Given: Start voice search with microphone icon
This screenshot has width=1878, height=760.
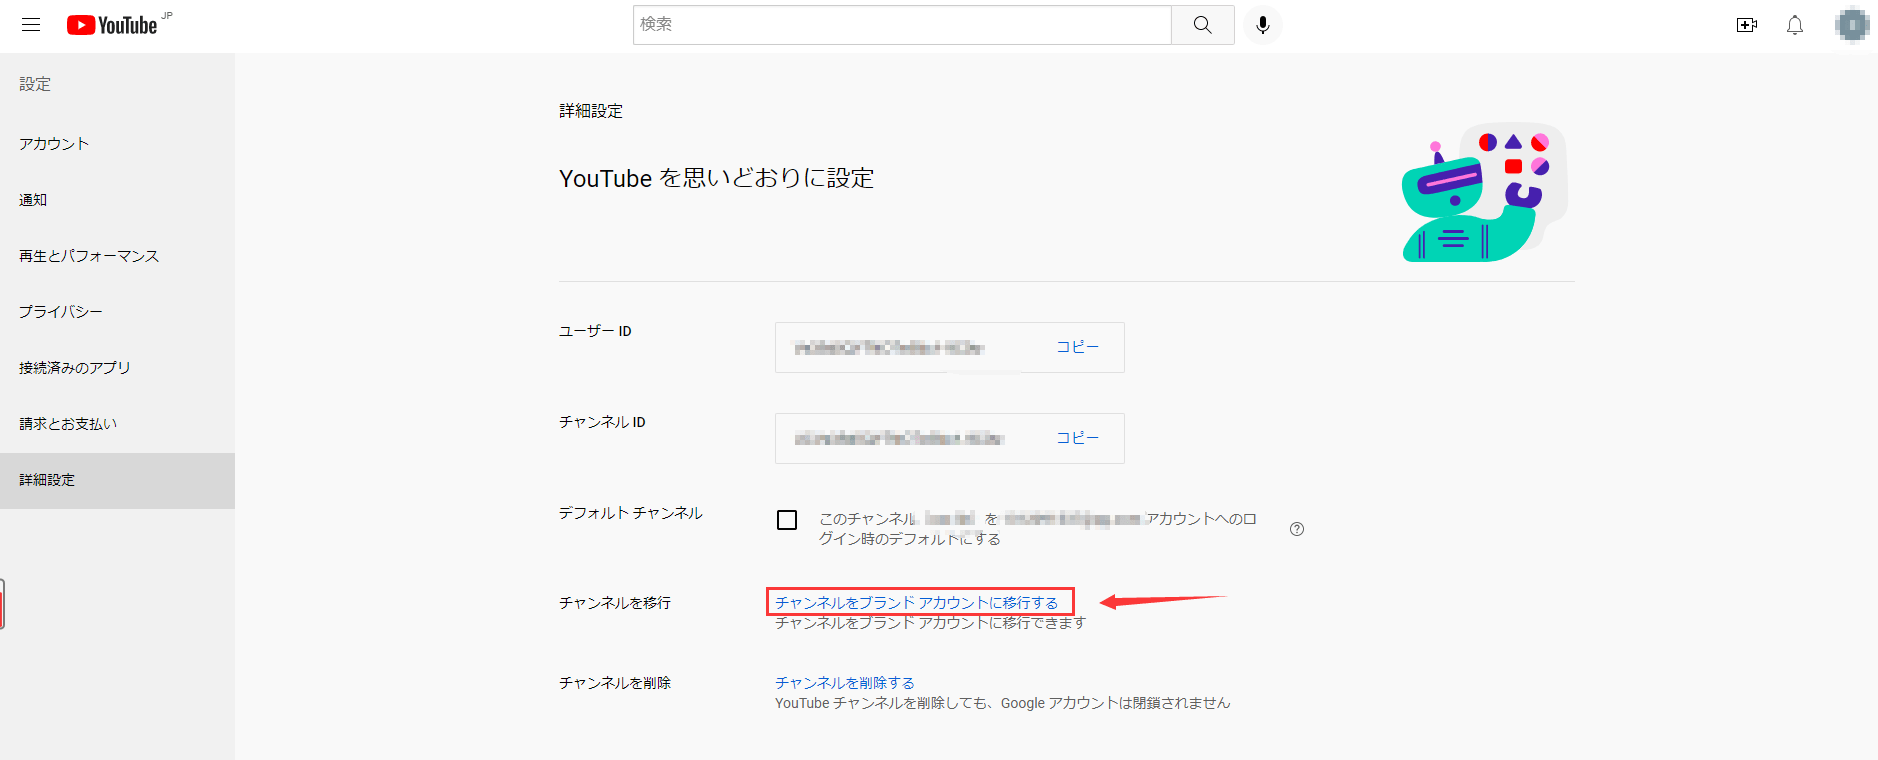Looking at the screenshot, I should (x=1263, y=25).
